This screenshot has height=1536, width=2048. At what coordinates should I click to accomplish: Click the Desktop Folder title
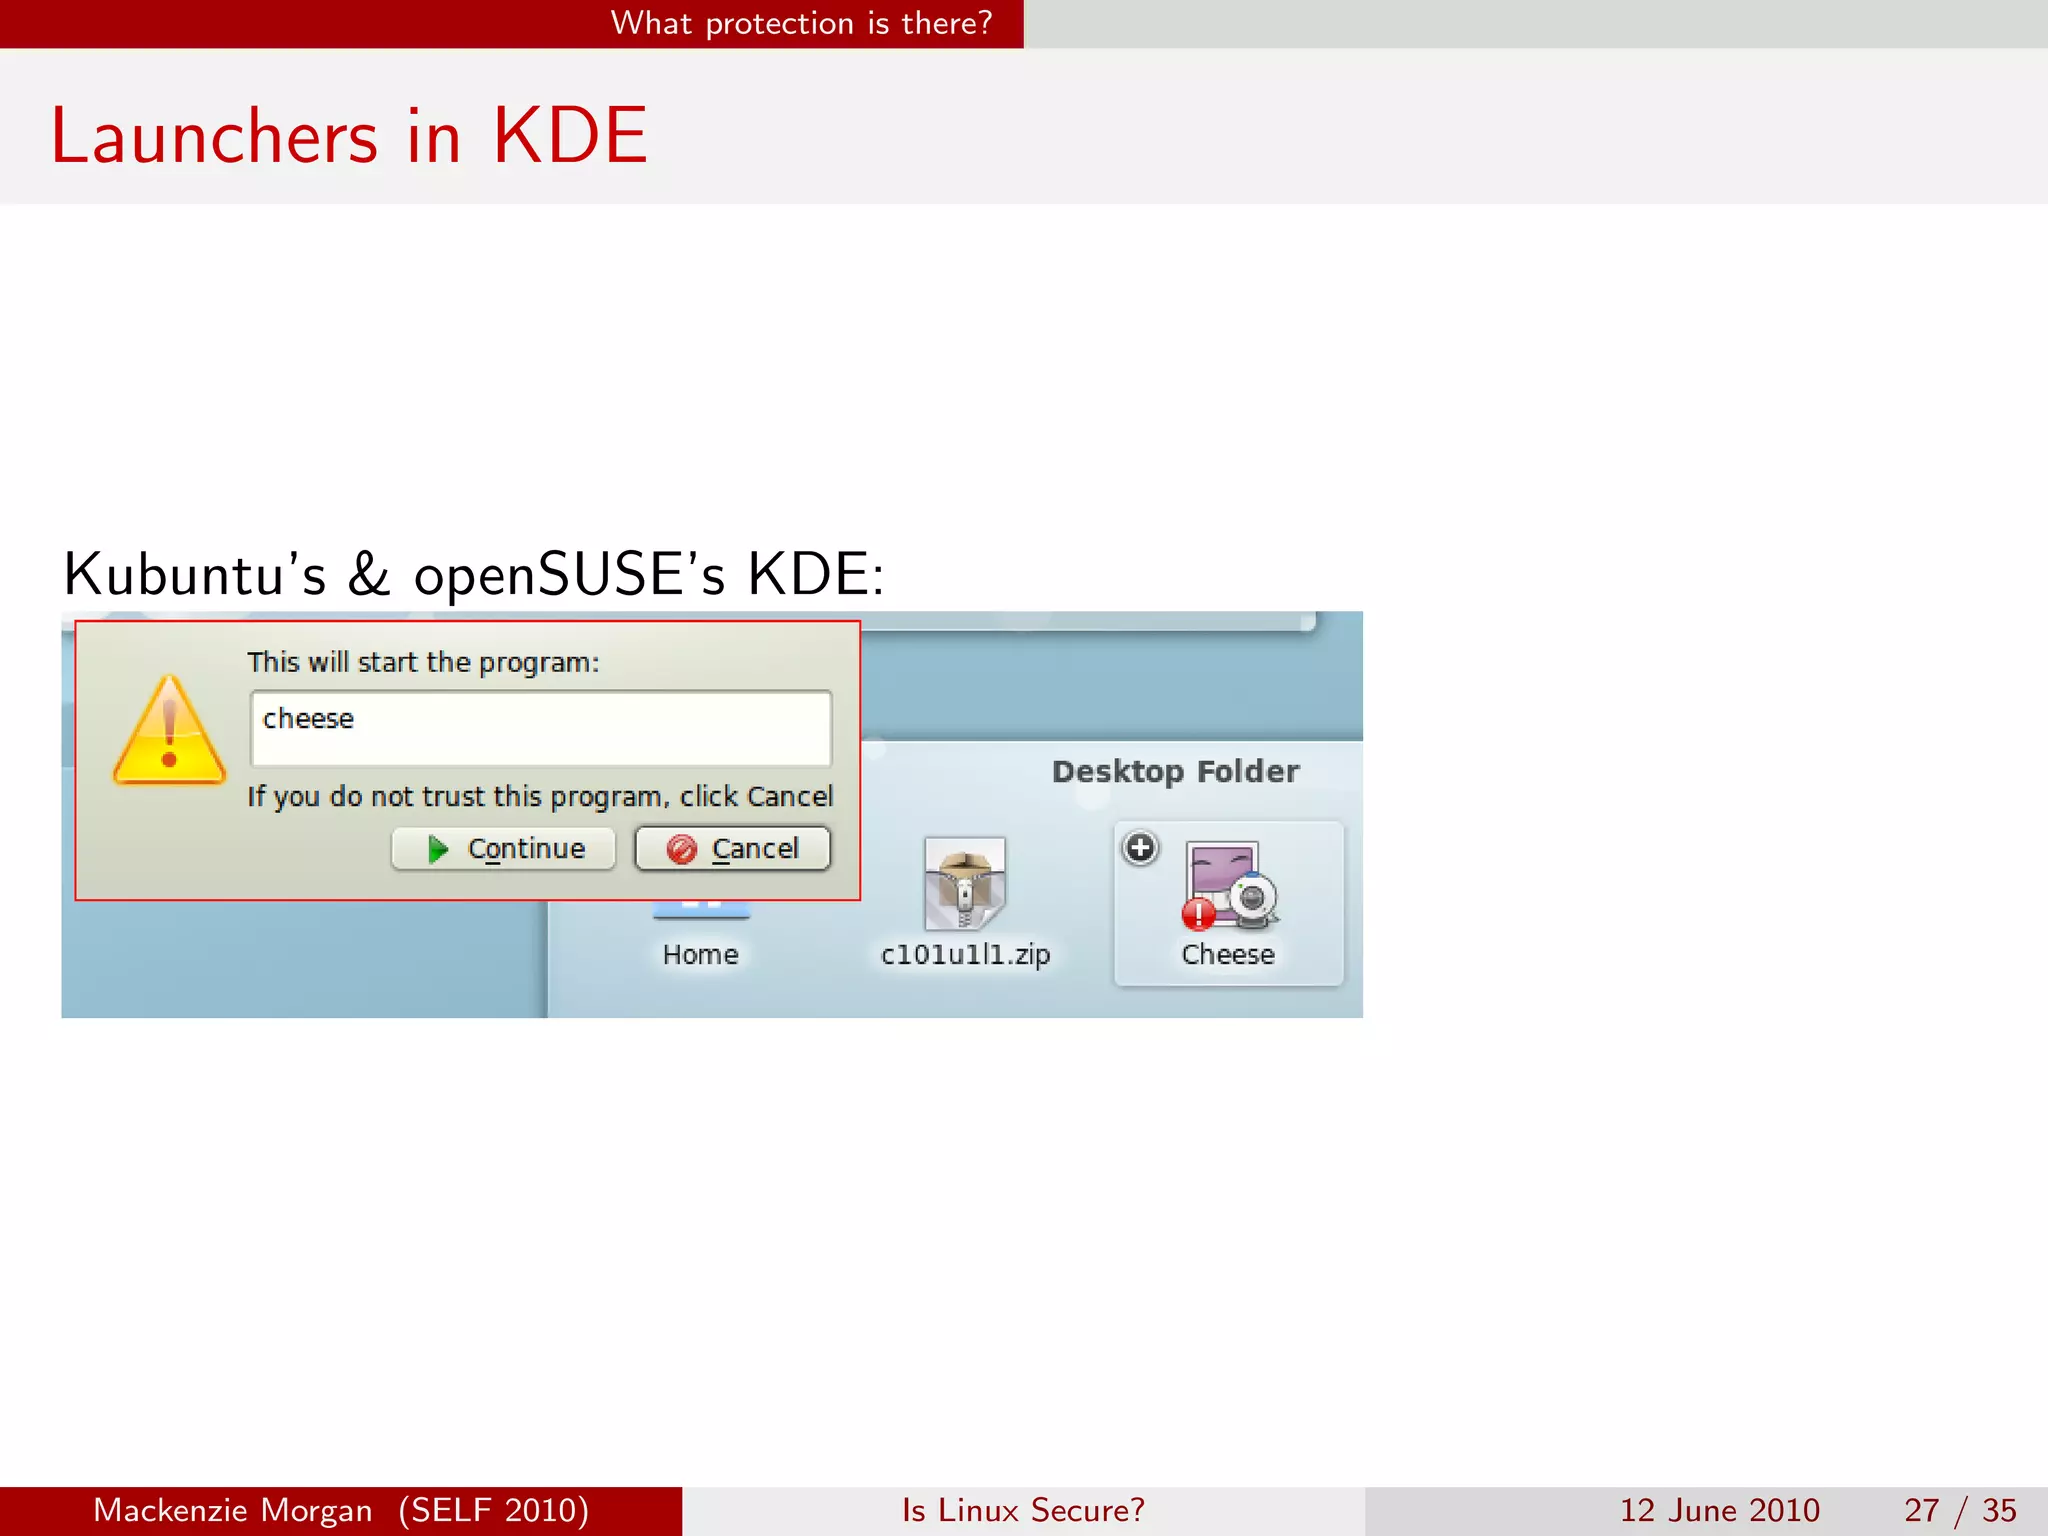pyautogui.click(x=1176, y=772)
